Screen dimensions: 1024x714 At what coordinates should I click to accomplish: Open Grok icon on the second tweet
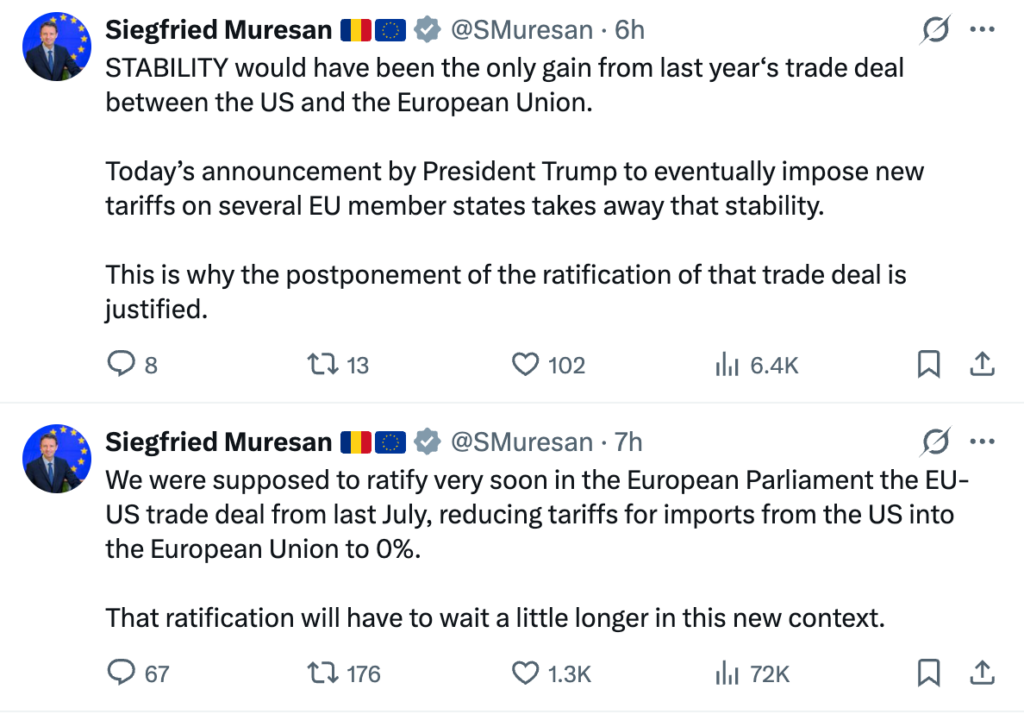[935, 441]
